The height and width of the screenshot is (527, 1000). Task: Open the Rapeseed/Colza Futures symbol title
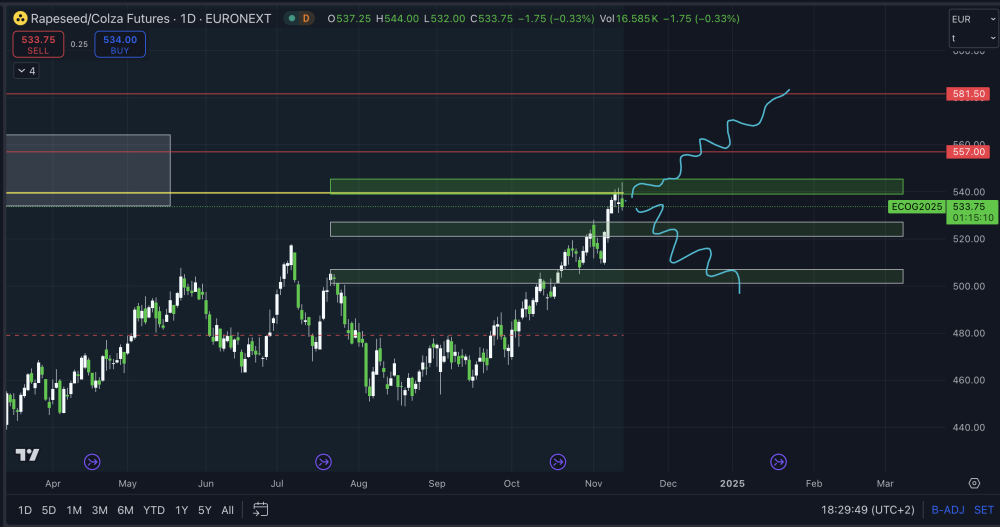point(151,19)
